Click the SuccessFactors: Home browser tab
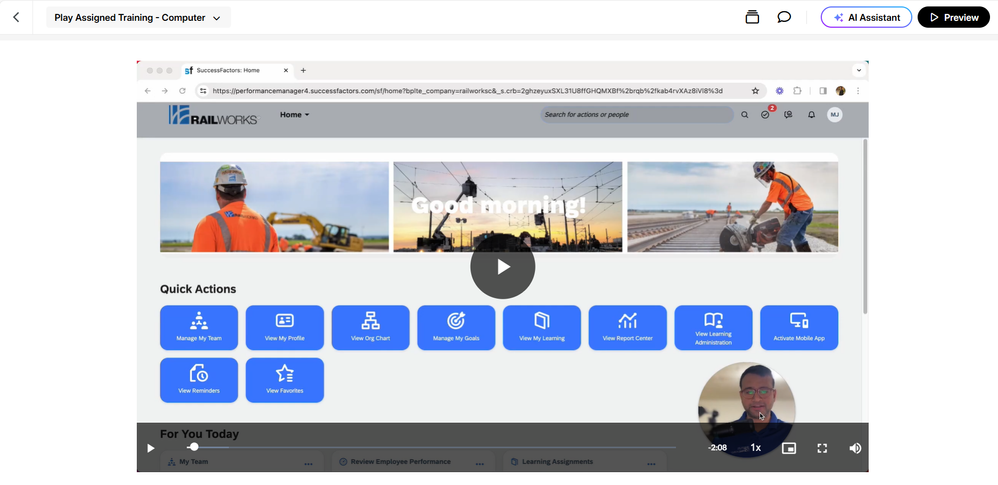 point(228,71)
